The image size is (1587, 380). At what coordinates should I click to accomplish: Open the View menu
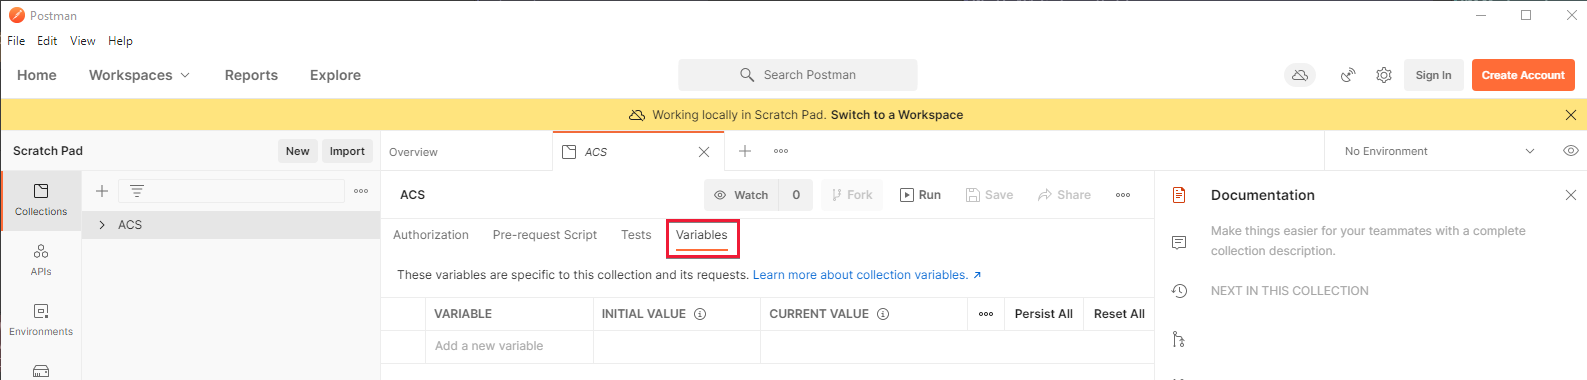tap(83, 41)
